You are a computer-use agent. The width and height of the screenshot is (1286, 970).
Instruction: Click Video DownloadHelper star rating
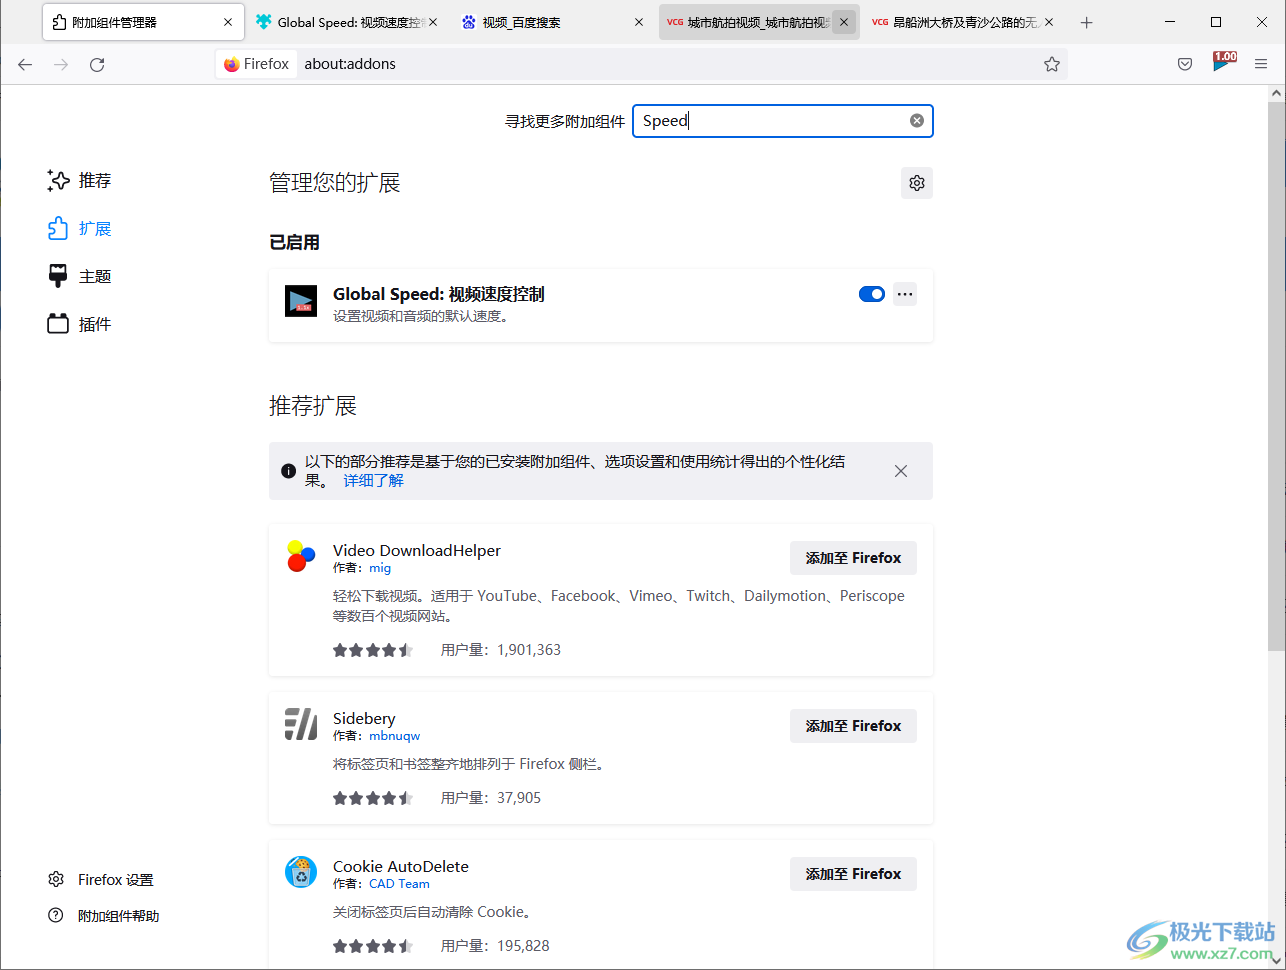tap(373, 650)
